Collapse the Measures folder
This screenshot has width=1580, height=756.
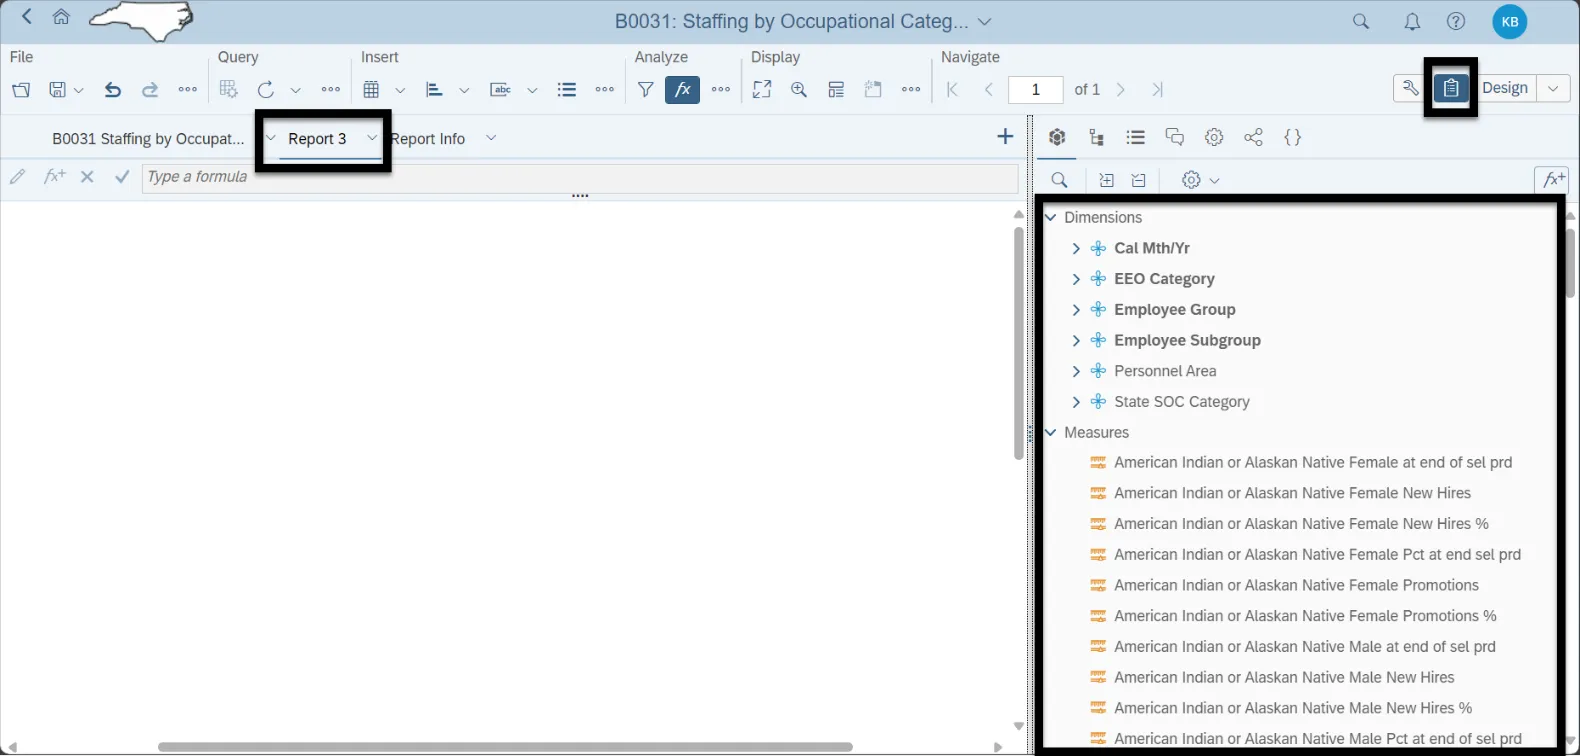point(1051,433)
